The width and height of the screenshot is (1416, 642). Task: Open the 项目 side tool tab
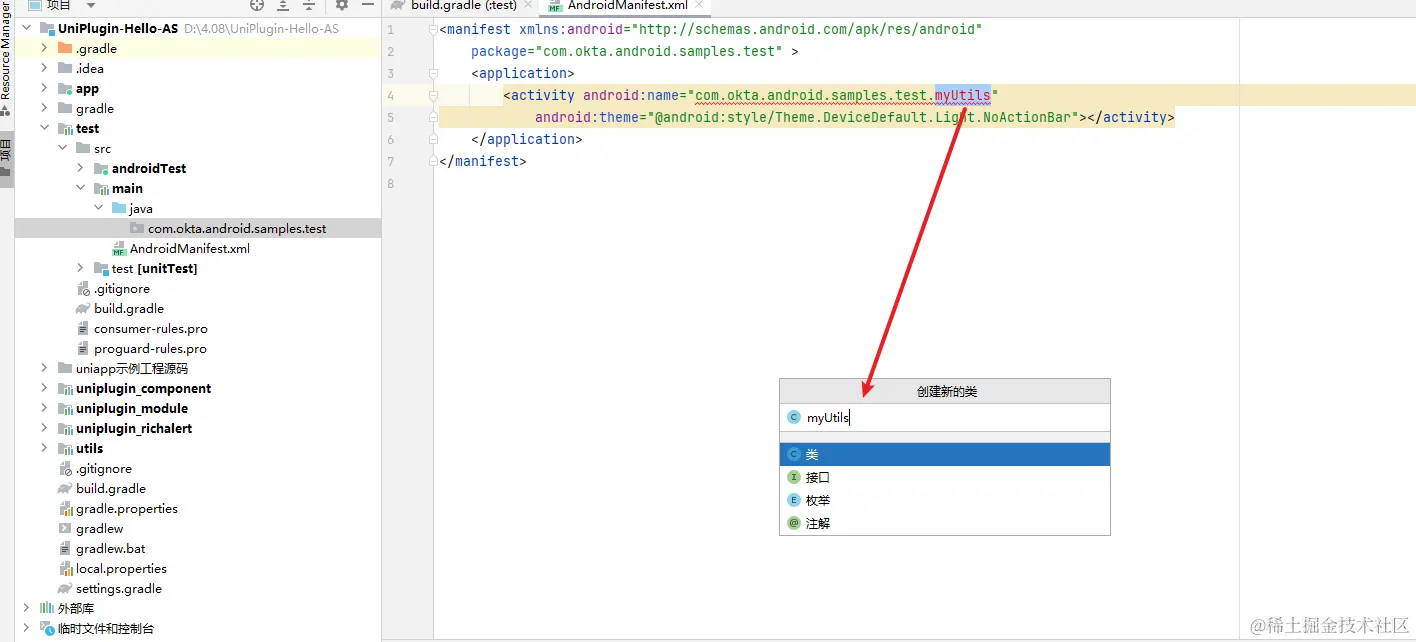coord(6,160)
